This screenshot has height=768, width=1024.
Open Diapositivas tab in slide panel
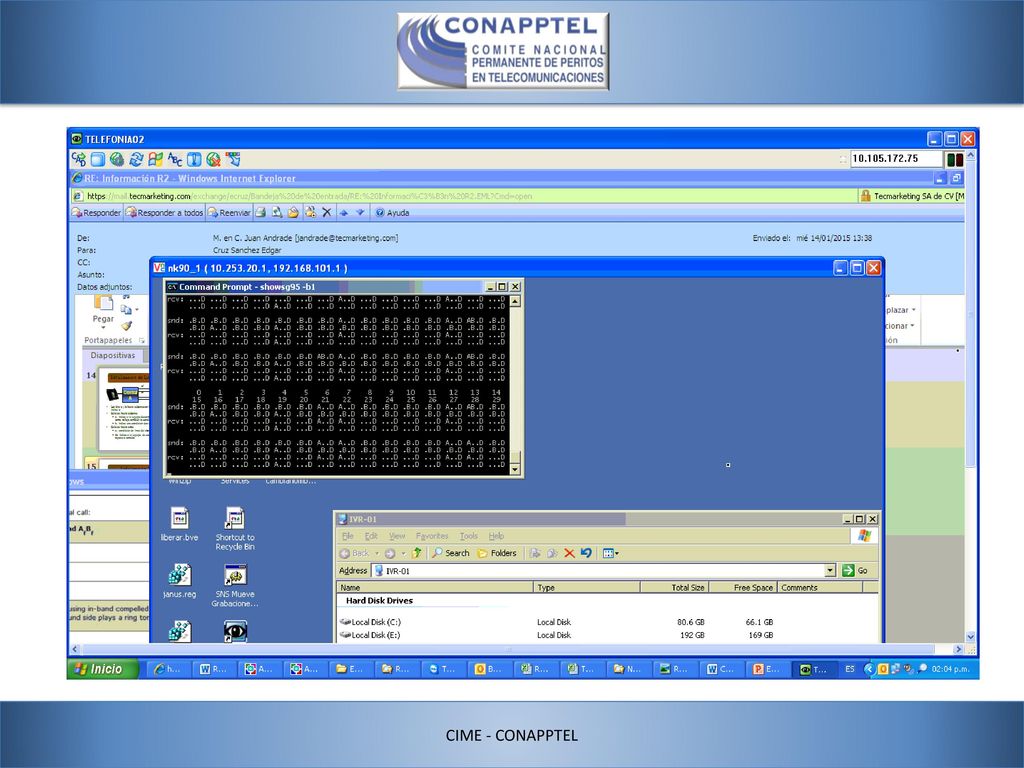113,355
